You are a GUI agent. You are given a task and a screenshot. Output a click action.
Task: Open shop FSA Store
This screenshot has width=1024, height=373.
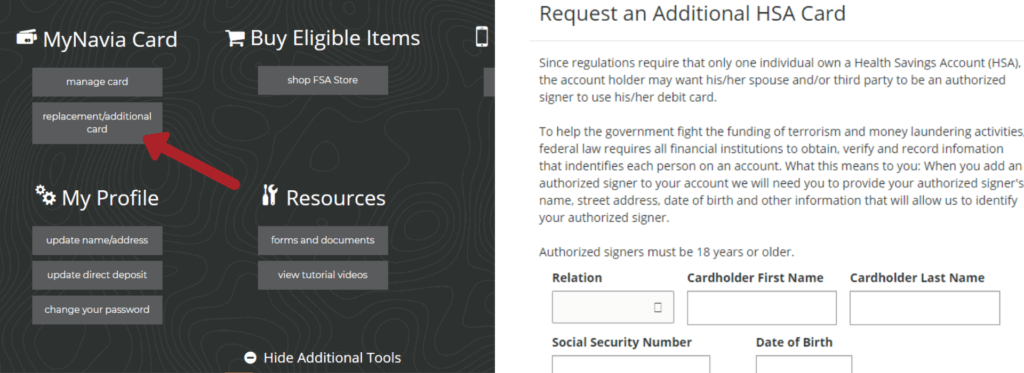[x=323, y=80]
